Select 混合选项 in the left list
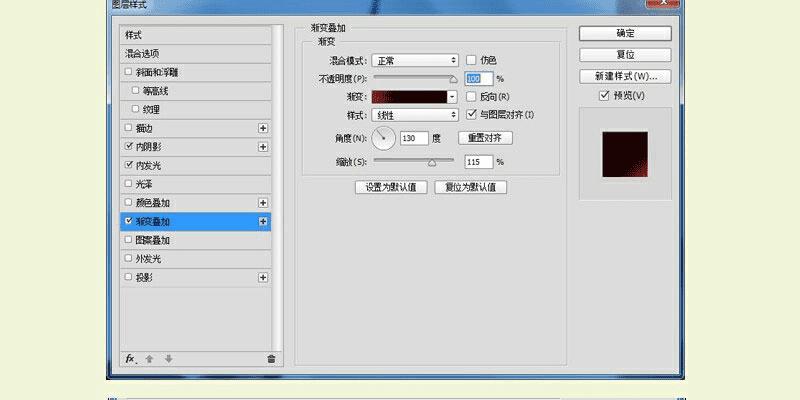This screenshot has height=400, width=800. (x=195, y=54)
